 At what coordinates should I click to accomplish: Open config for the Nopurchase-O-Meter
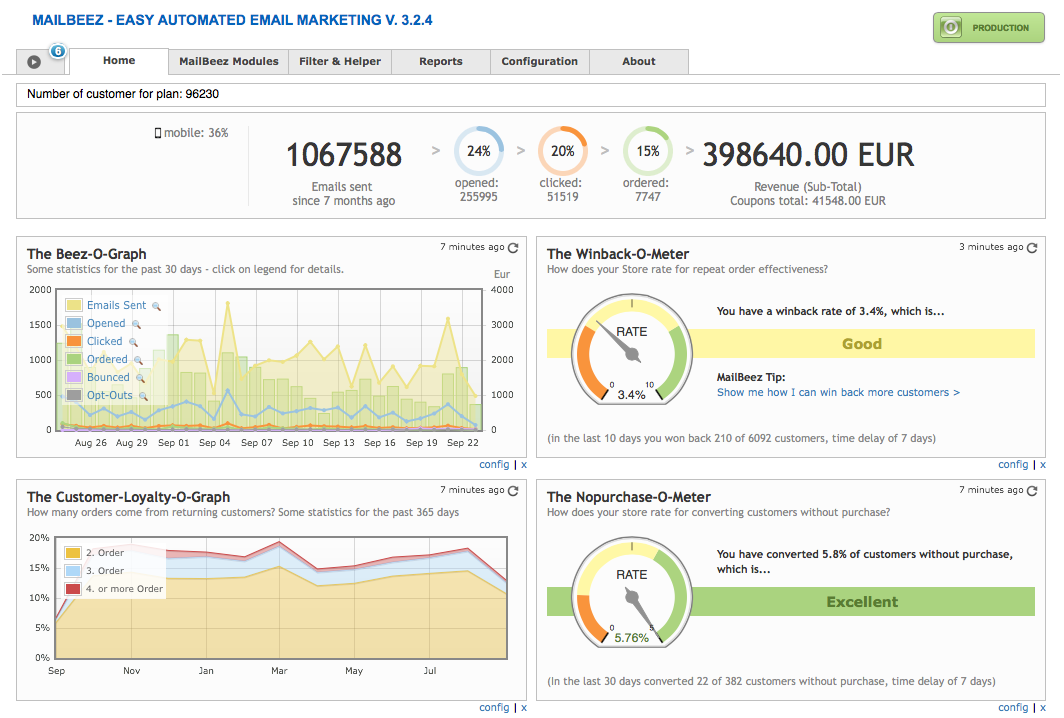tap(1013, 708)
